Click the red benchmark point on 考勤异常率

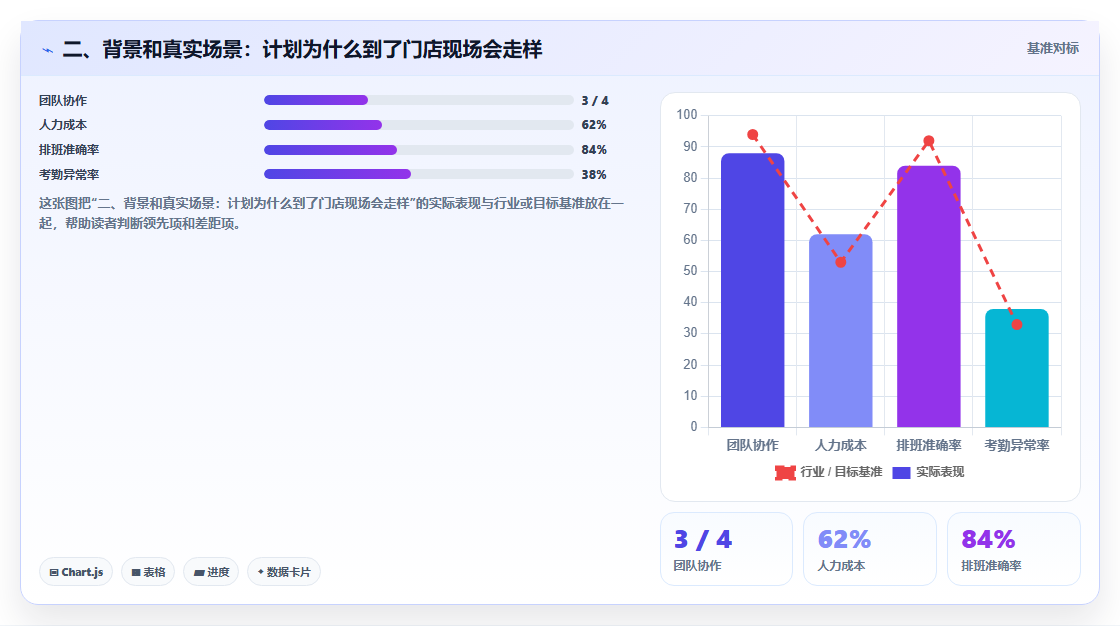pyautogui.click(x=1016, y=324)
